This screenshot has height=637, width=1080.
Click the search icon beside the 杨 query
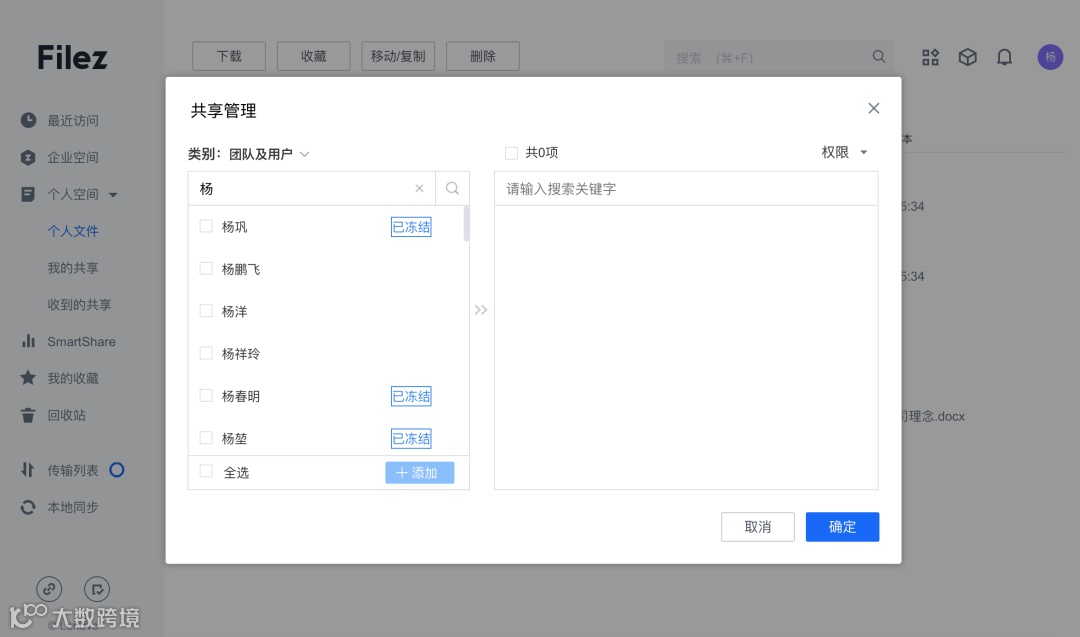[x=453, y=189]
